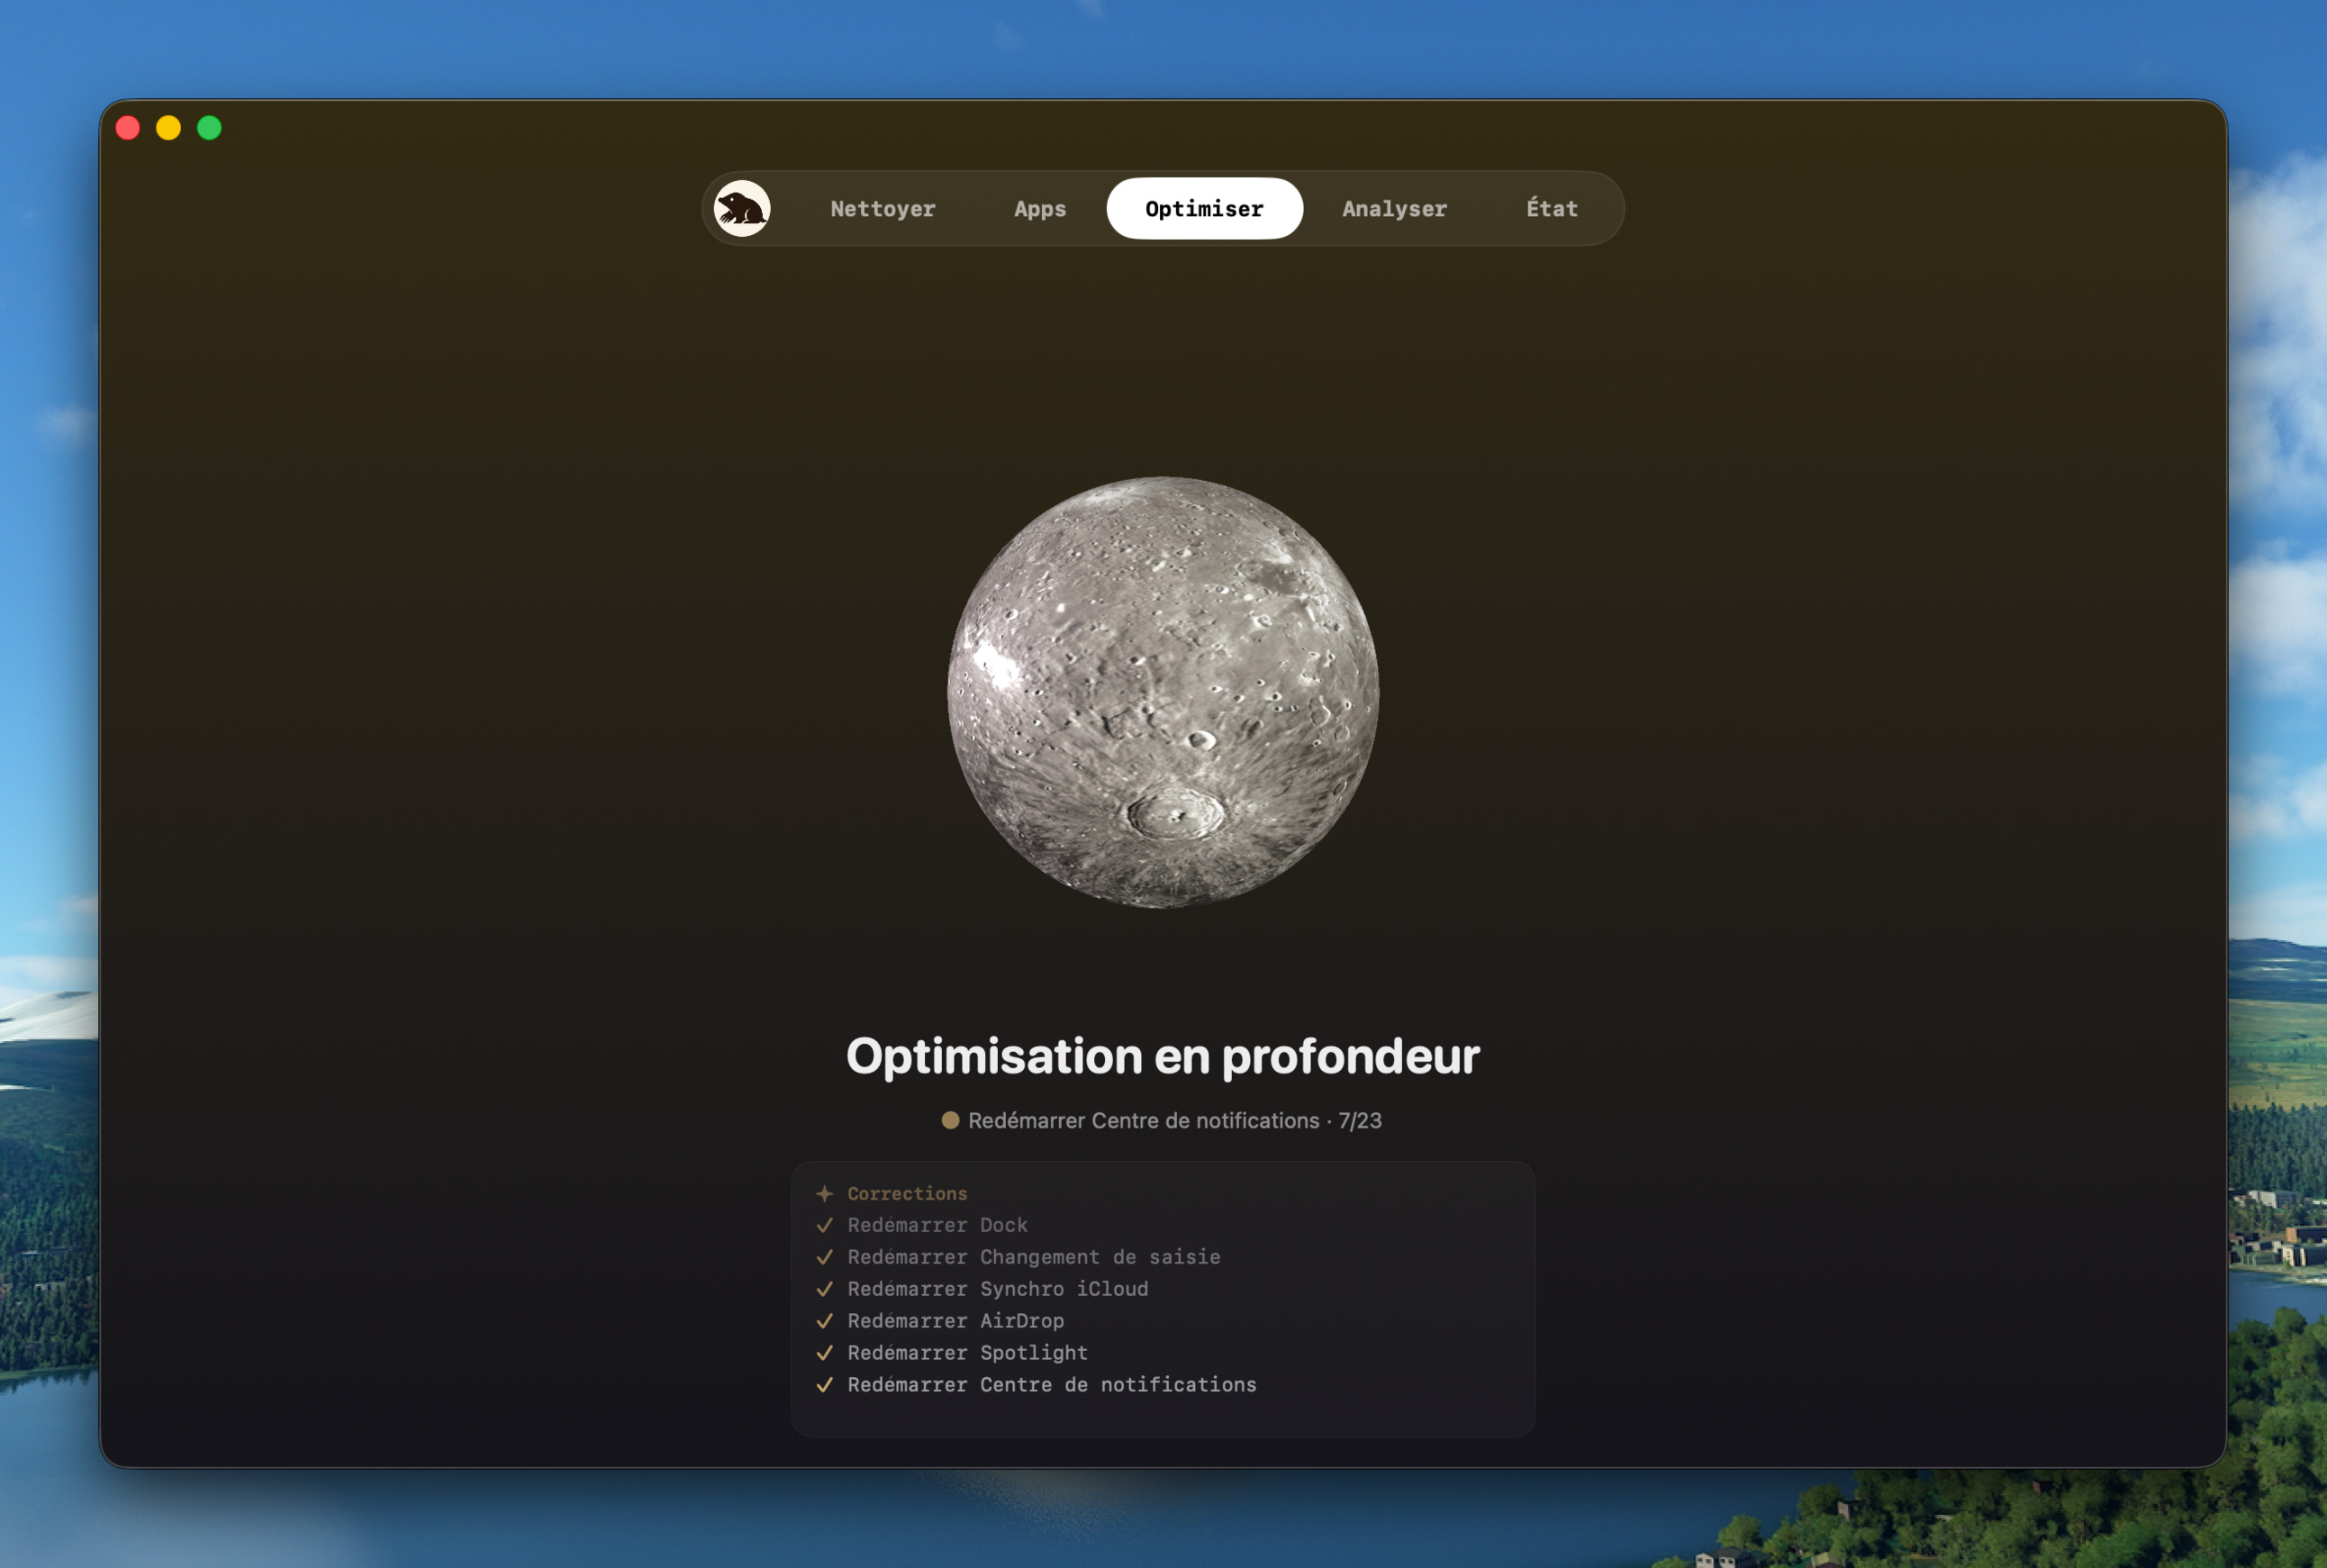Click the checkmark beside Redémarrer Synchro iCloud
The width and height of the screenshot is (2327, 1568).
pyautogui.click(x=824, y=1289)
